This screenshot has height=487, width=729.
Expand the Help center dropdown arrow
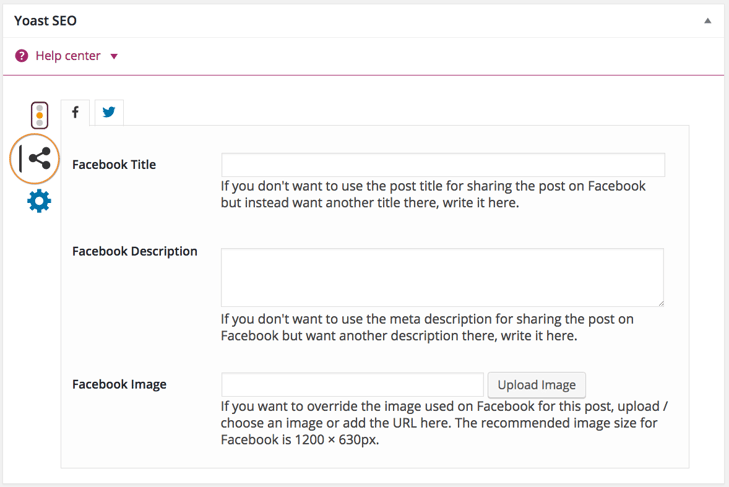point(114,56)
